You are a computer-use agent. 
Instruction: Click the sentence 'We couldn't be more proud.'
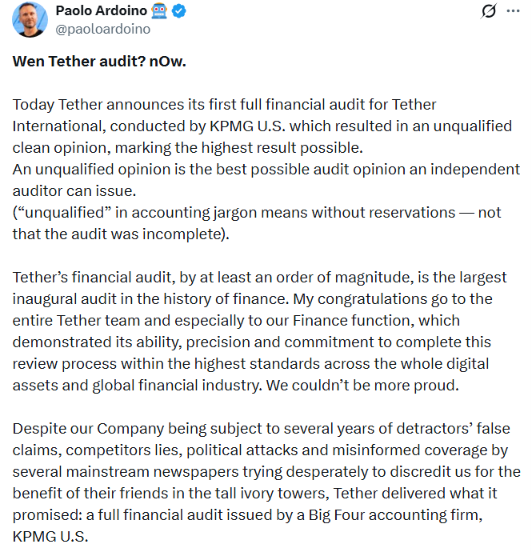[362, 385]
